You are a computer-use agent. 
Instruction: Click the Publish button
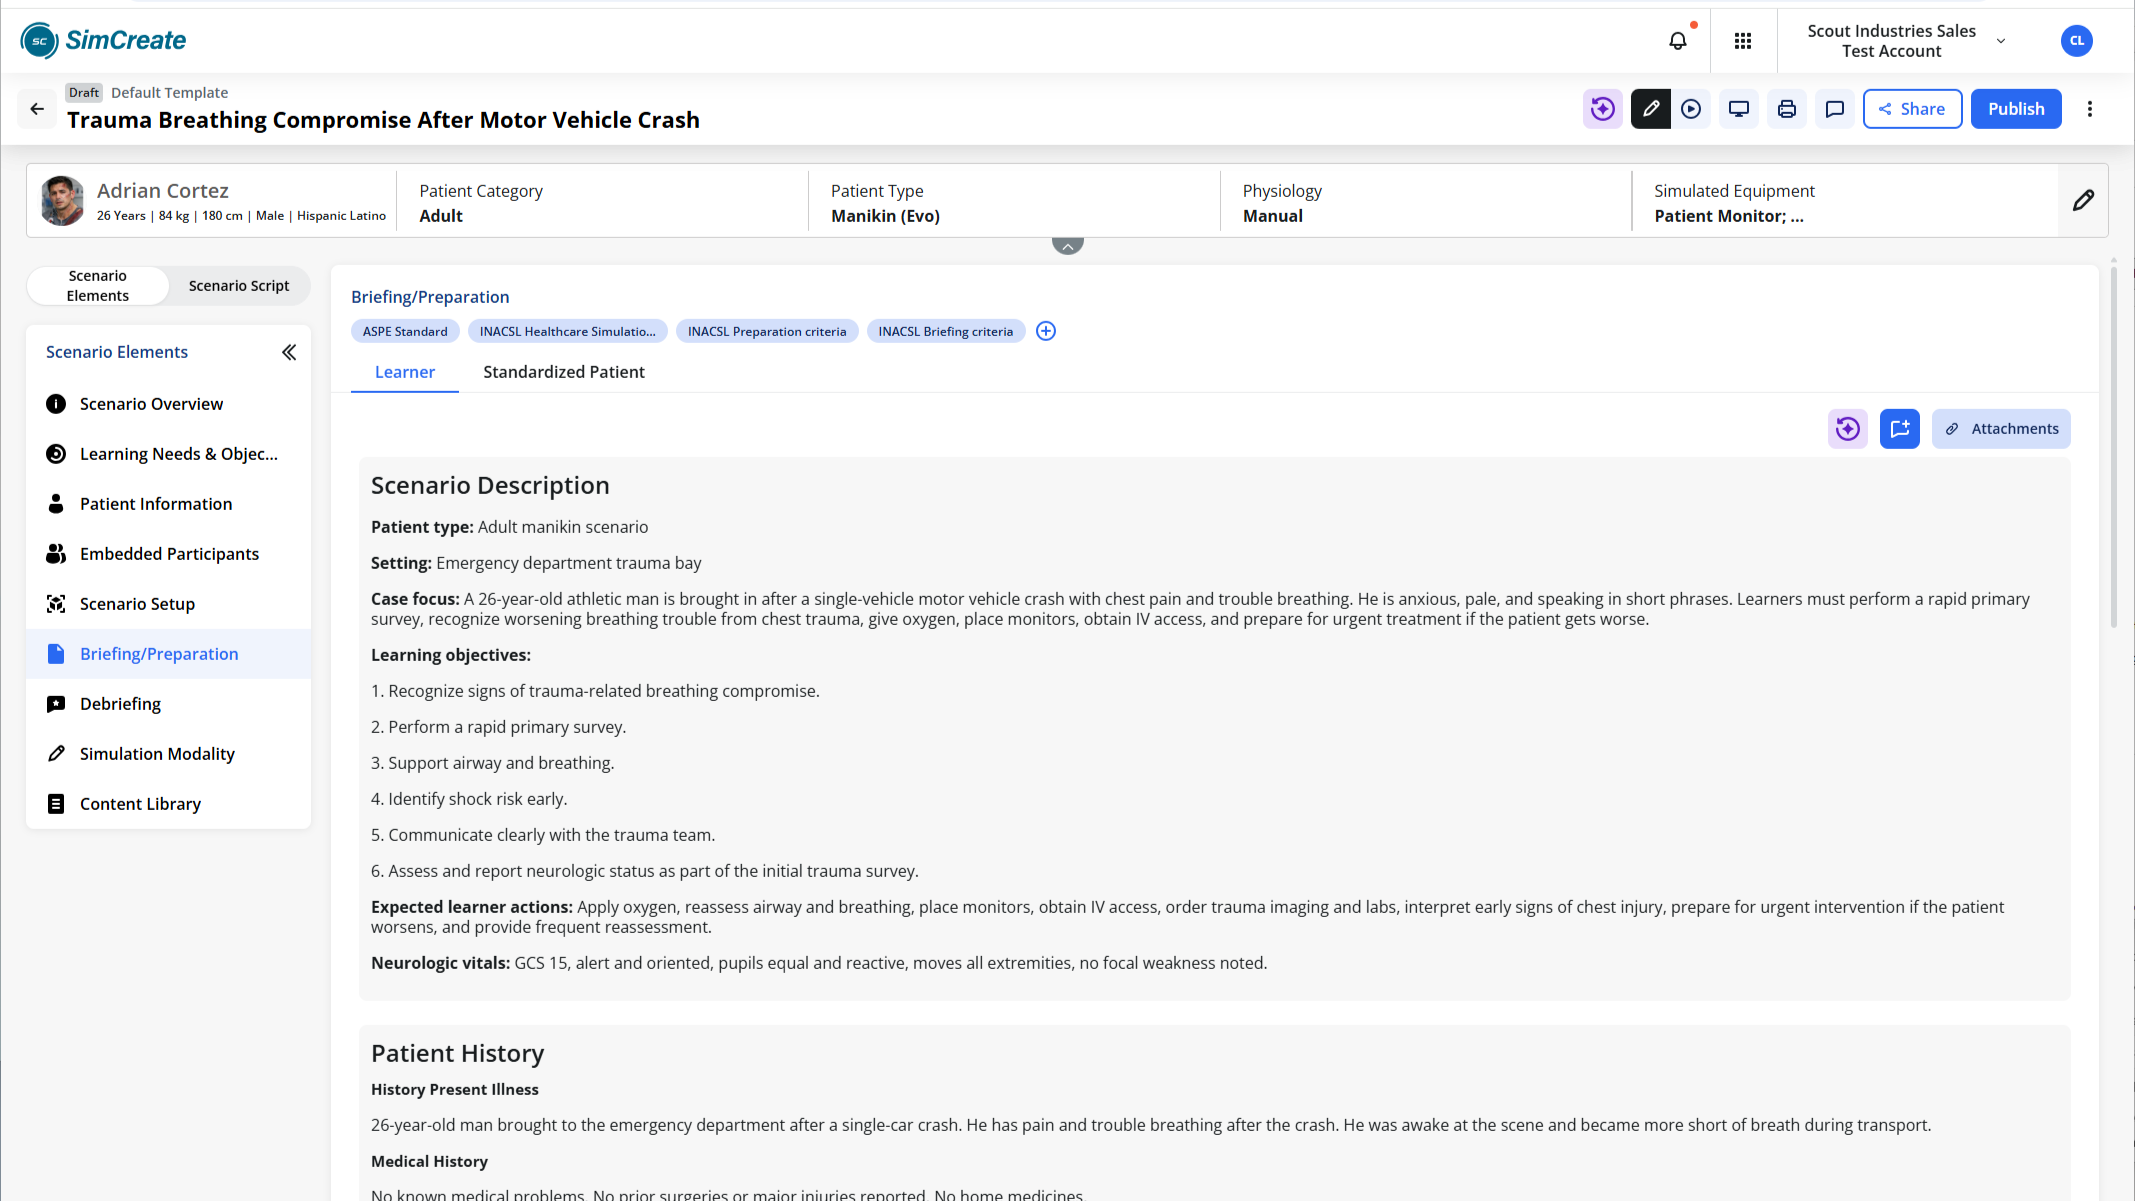(2016, 109)
